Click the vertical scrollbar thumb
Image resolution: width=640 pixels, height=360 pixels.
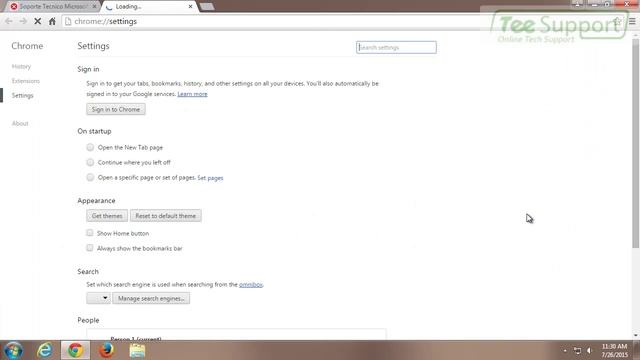[636, 143]
